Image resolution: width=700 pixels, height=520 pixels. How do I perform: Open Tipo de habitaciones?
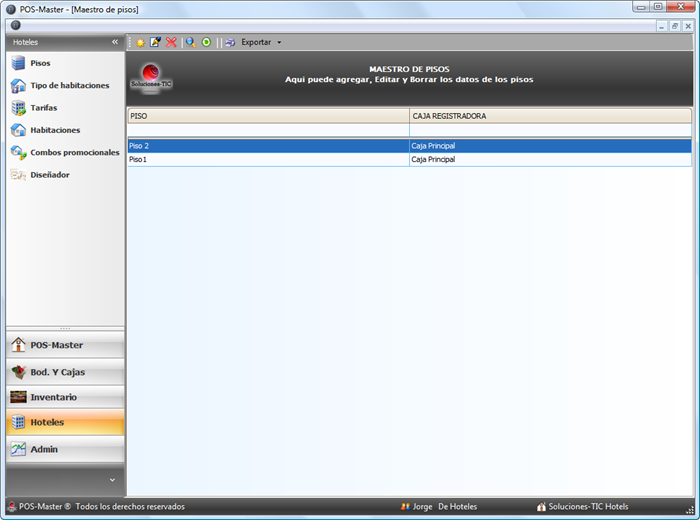[65, 85]
